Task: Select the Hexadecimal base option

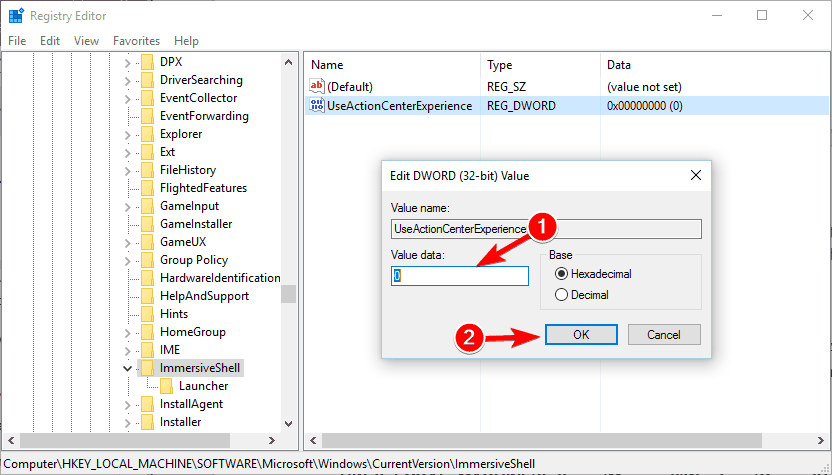Action: tap(561, 274)
